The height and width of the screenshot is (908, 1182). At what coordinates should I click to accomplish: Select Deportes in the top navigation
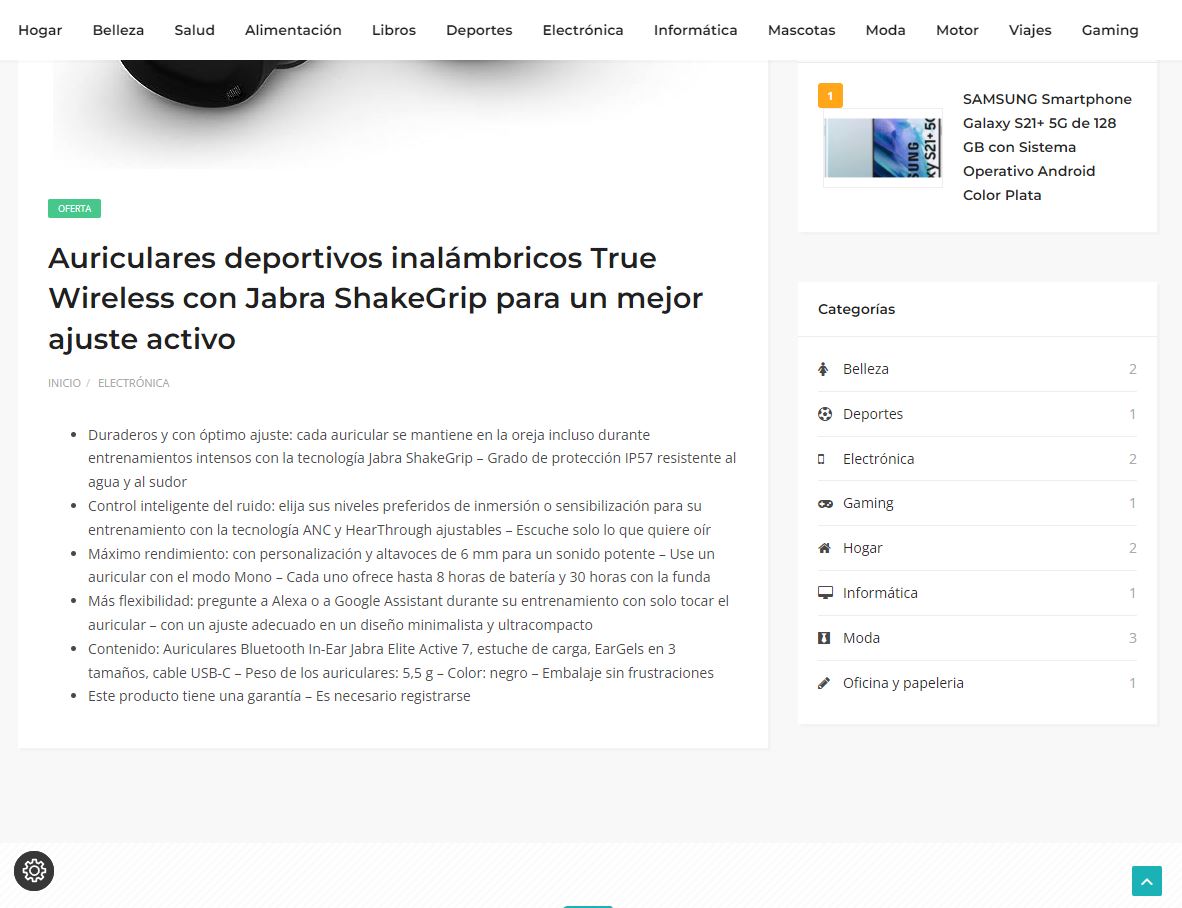(x=479, y=30)
